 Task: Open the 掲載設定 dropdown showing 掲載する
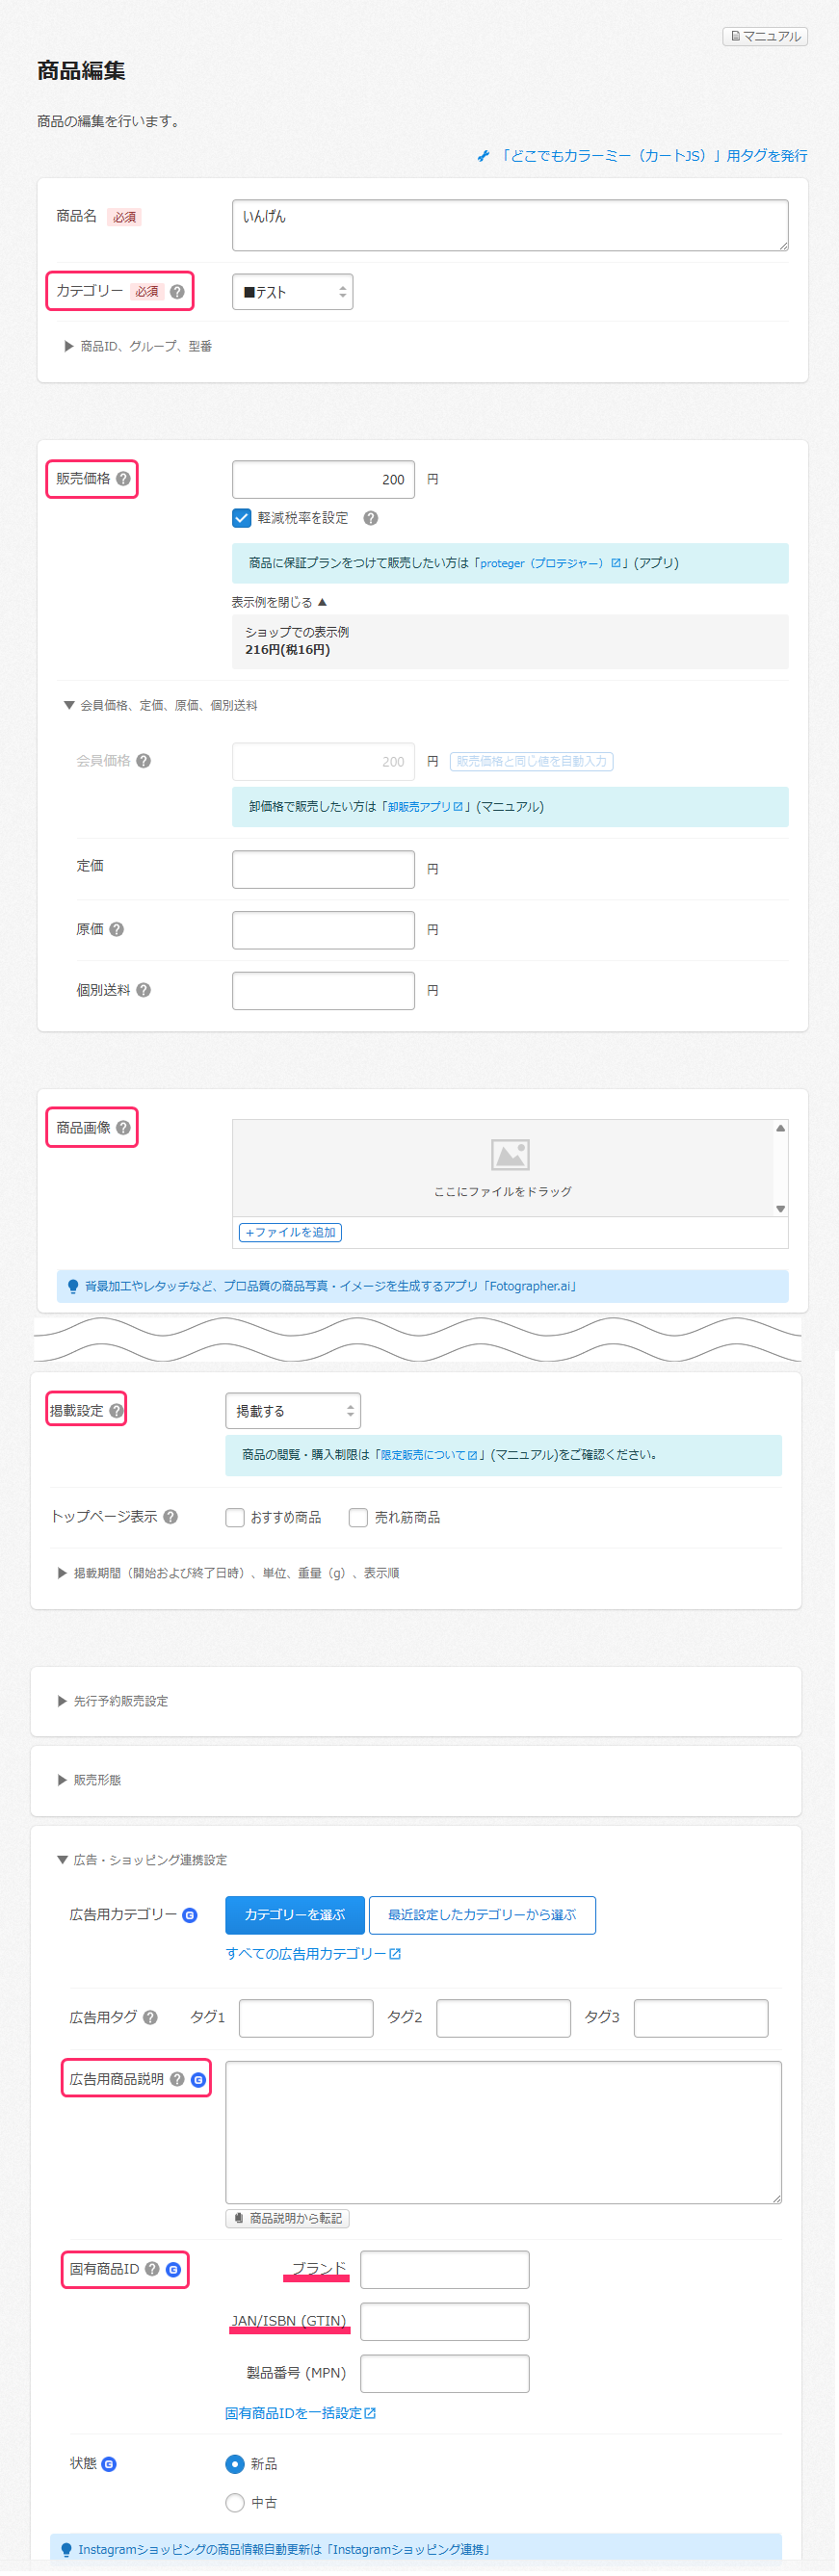[x=292, y=1411]
